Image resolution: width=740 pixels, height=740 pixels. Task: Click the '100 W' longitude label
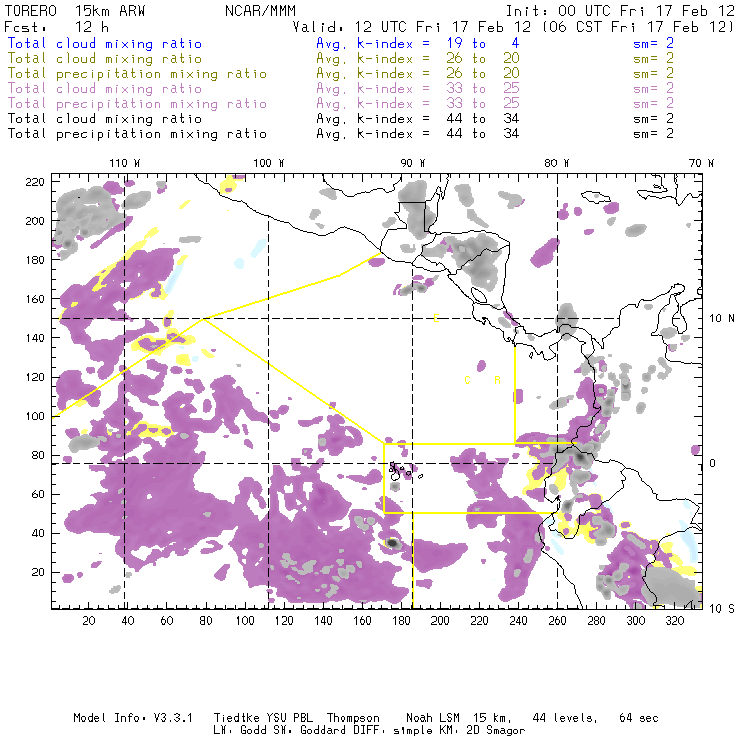pyautogui.click(x=269, y=163)
